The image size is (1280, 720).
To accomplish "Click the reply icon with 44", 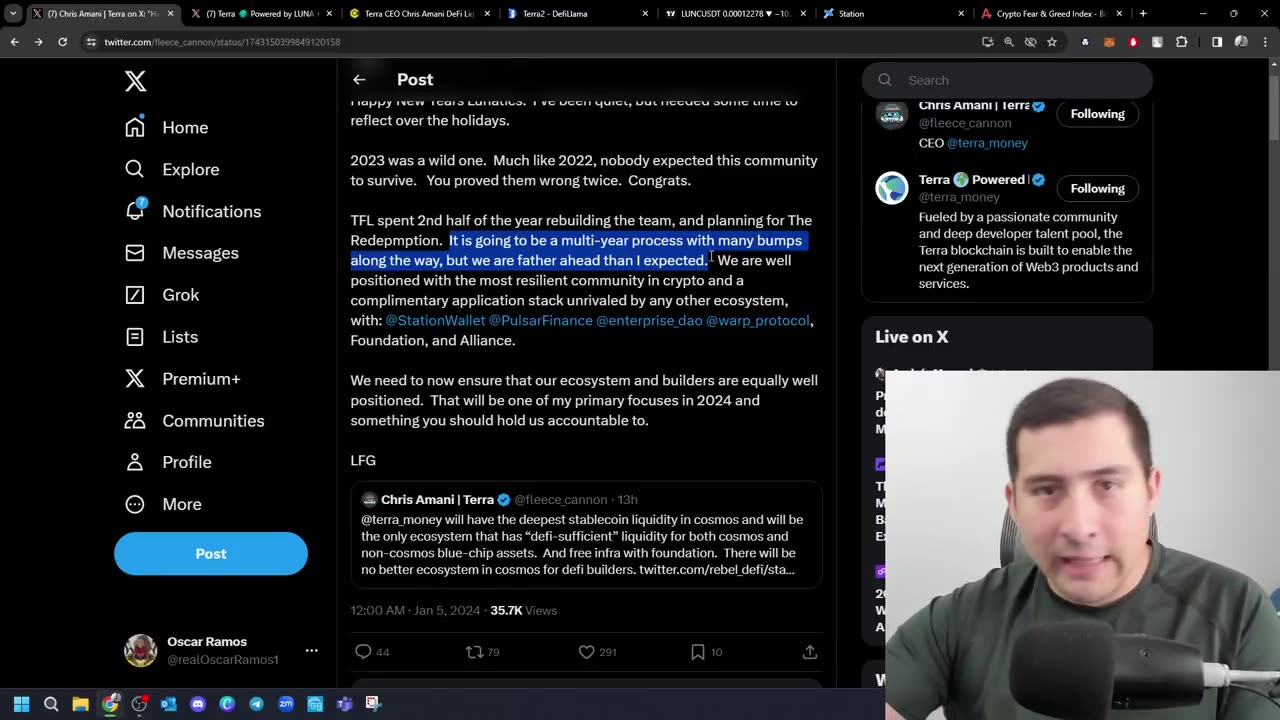I will click(364, 652).
